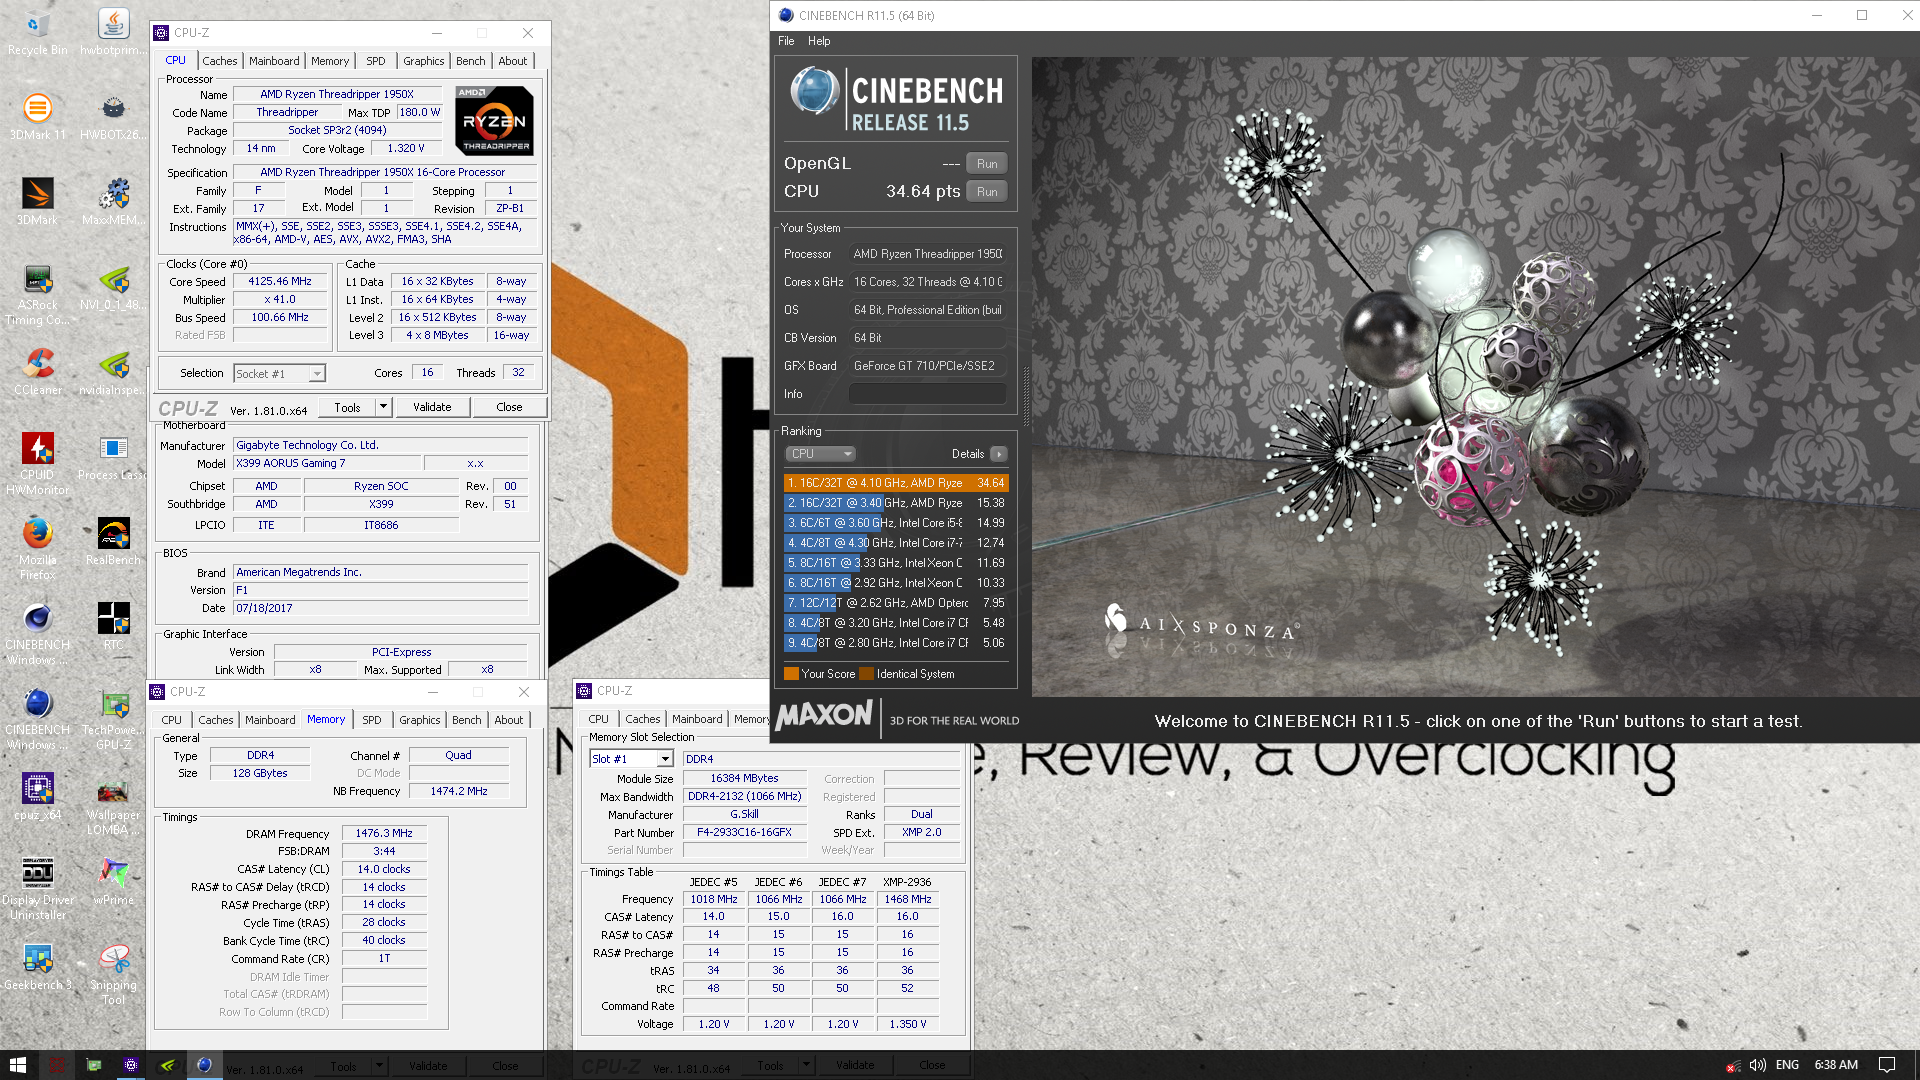Screen dimensions: 1920x1080
Task: Click the green NVIDIA taskbar icon
Action: [x=167, y=1065]
